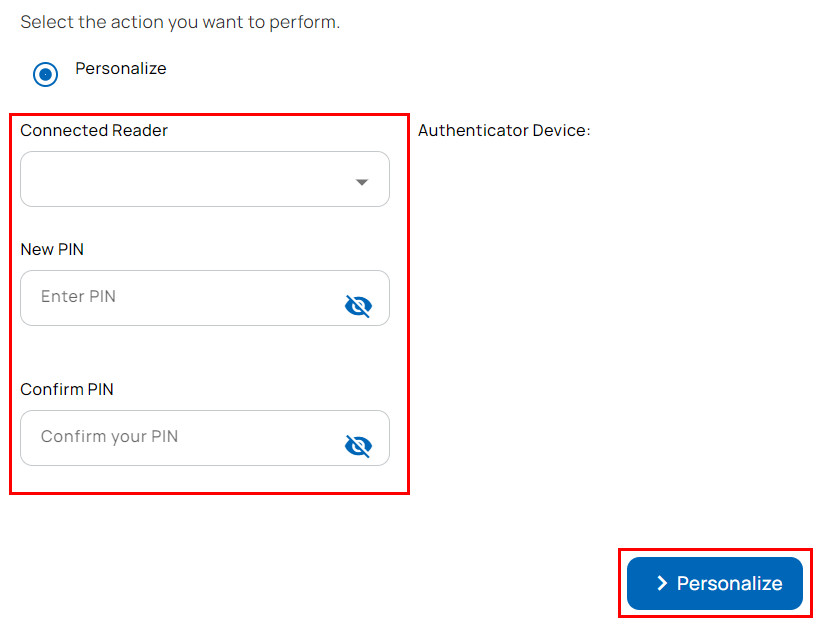Click the Personalize text on the blue button

pos(729,584)
